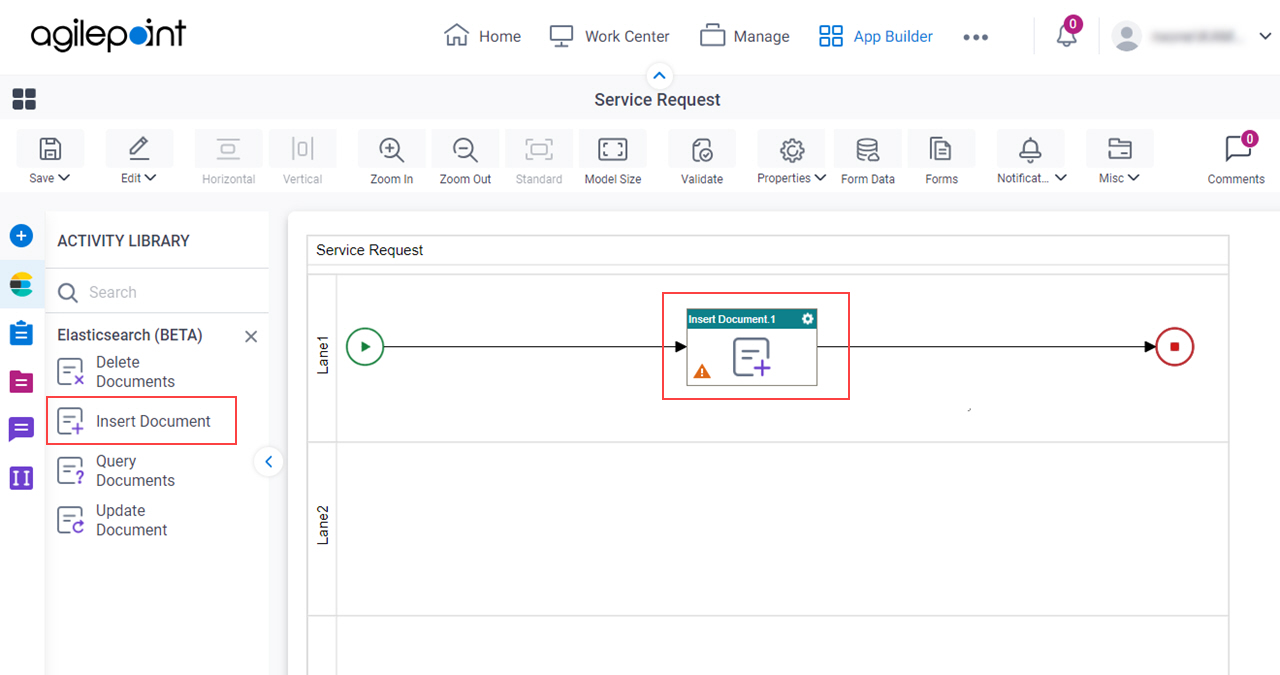Screen dimensions: 1280x675
Task: Open the app grid icon
Action: pos(24,99)
